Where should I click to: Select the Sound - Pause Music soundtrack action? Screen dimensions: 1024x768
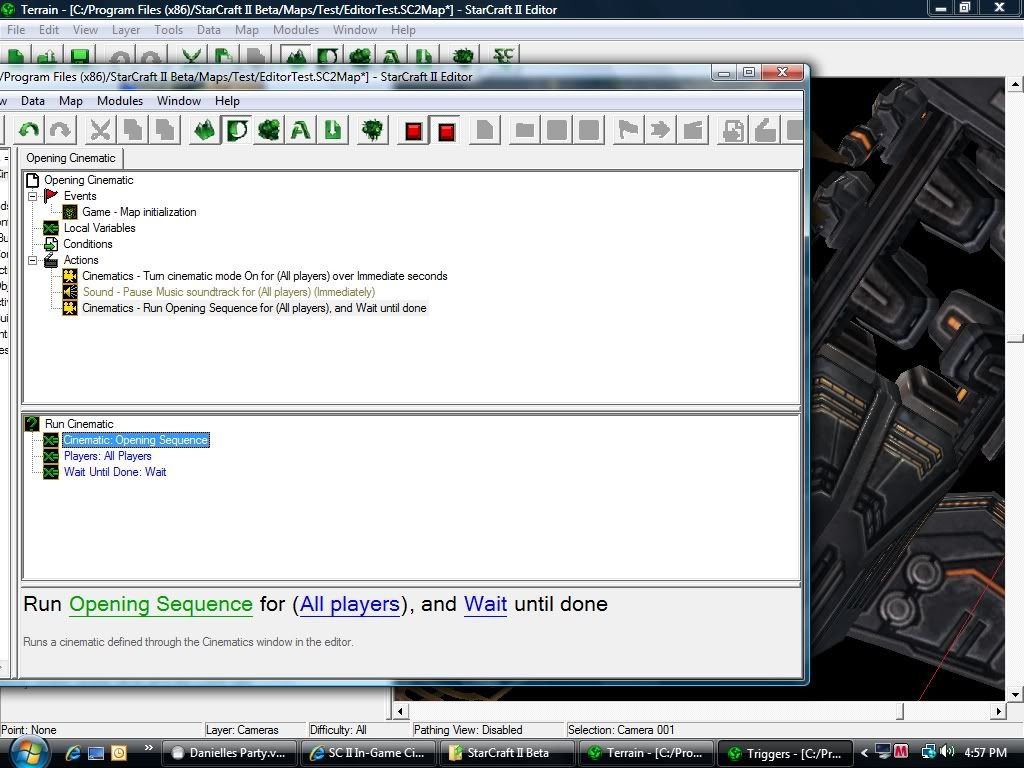[x=229, y=292]
